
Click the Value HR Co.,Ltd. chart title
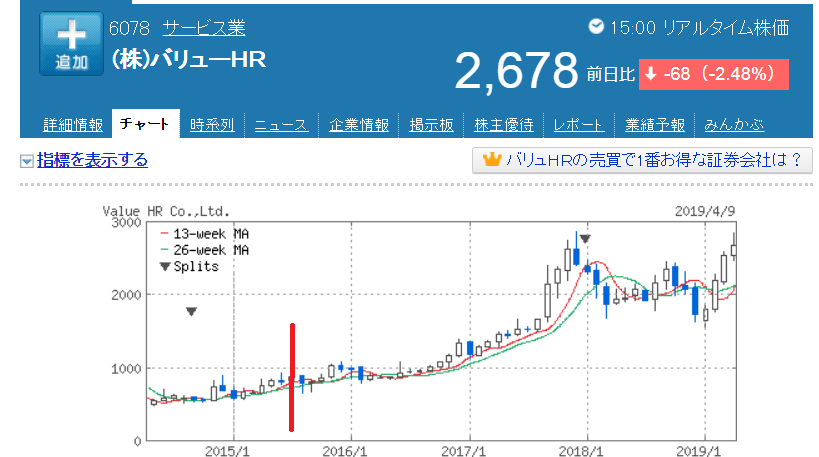click(166, 212)
